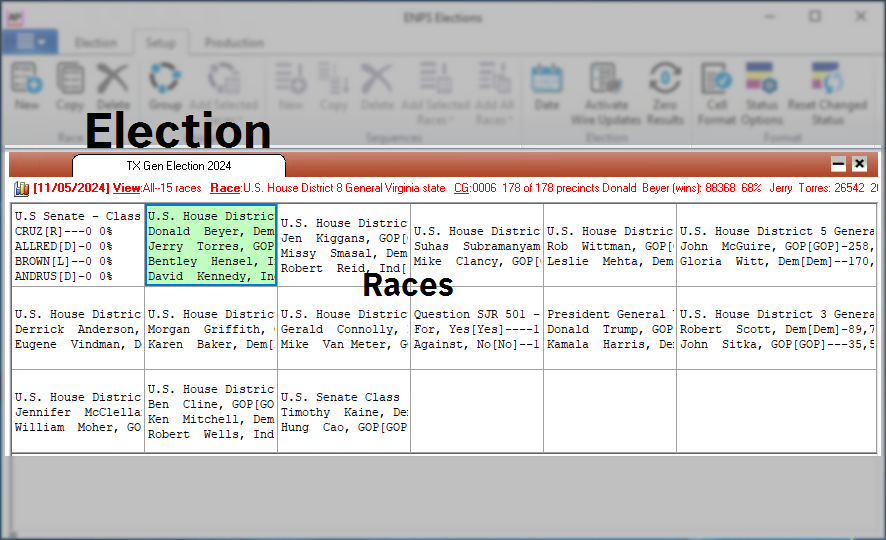Image resolution: width=886 pixels, height=540 pixels.
Task: Switch to the Setup ribbon tab
Action: point(160,43)
